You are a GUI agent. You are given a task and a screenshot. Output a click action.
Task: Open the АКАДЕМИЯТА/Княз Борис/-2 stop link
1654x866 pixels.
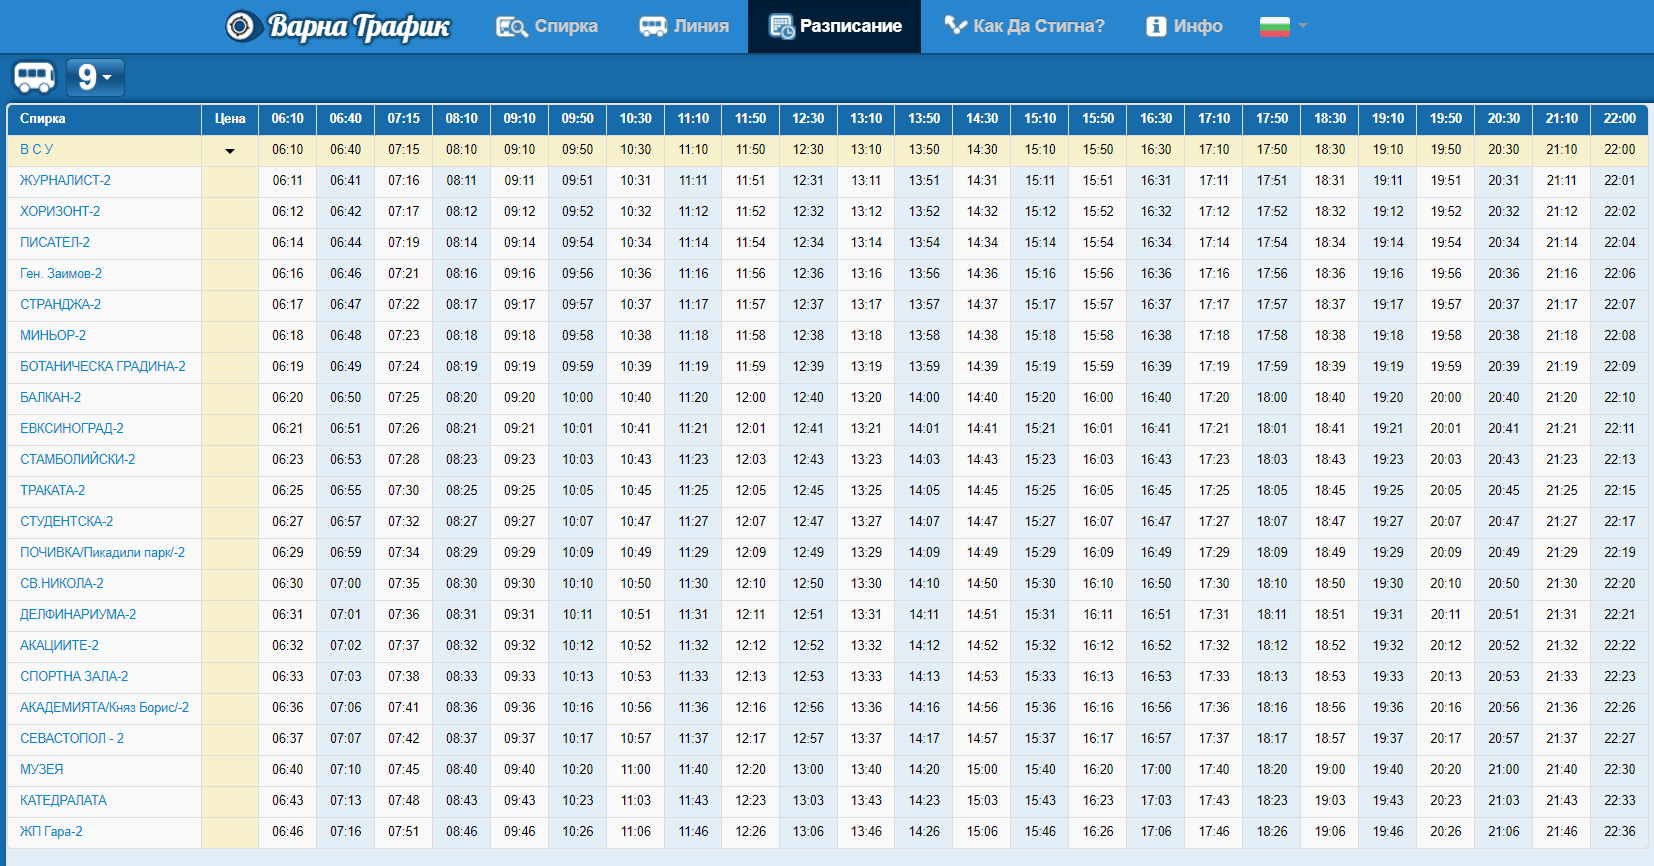click(x=104, y=707)
